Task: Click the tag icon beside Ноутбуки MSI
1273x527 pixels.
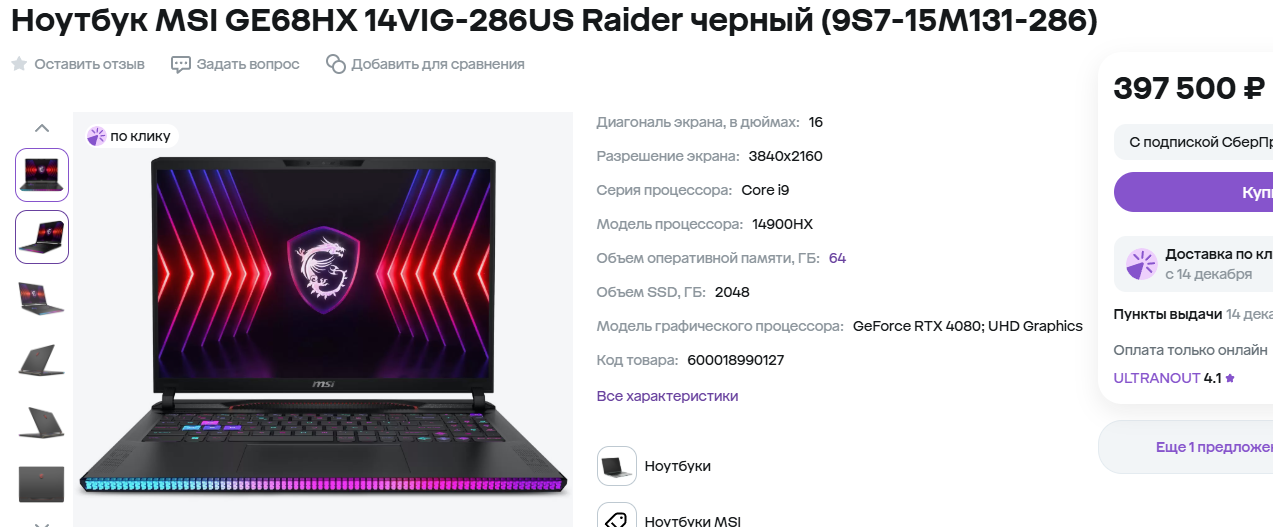Action: click(617, 515)
